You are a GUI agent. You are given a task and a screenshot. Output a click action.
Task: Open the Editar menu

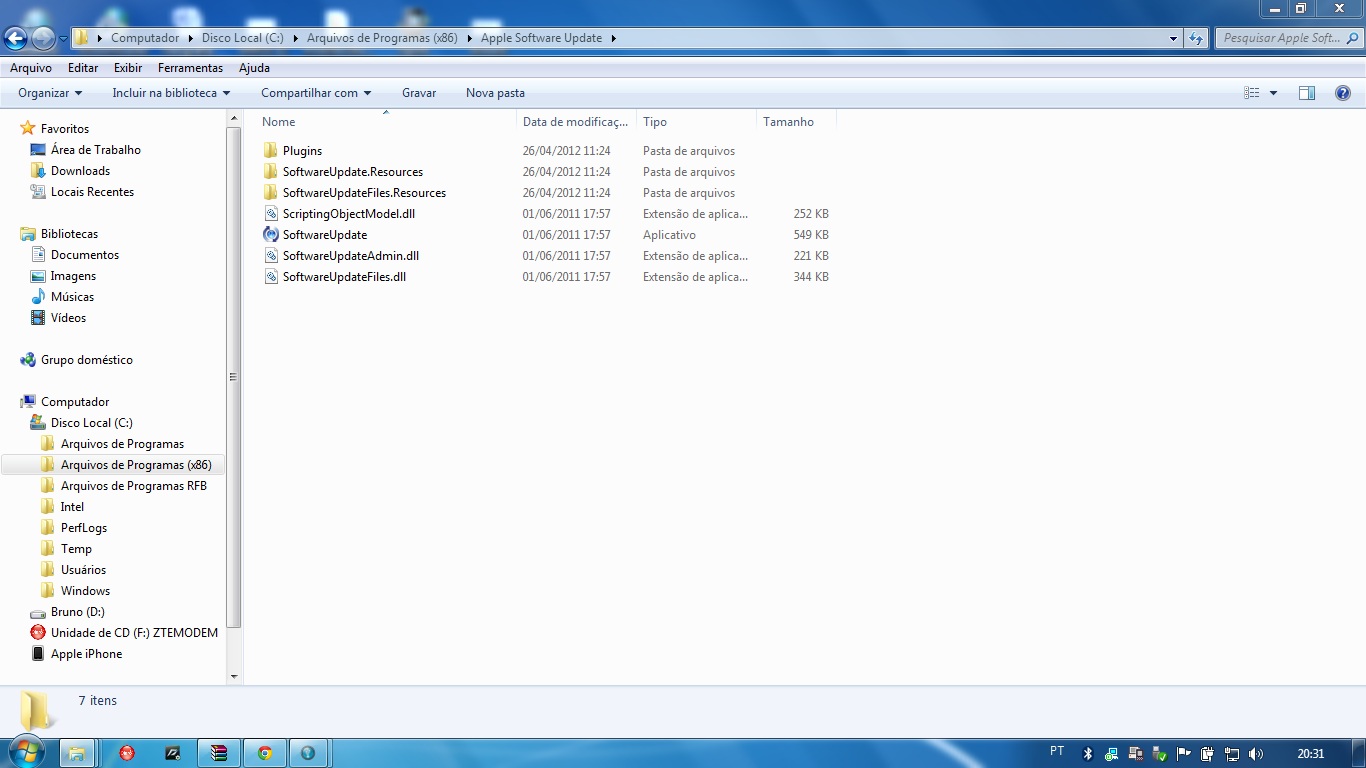pyautogui.click(x=83, y=68)
